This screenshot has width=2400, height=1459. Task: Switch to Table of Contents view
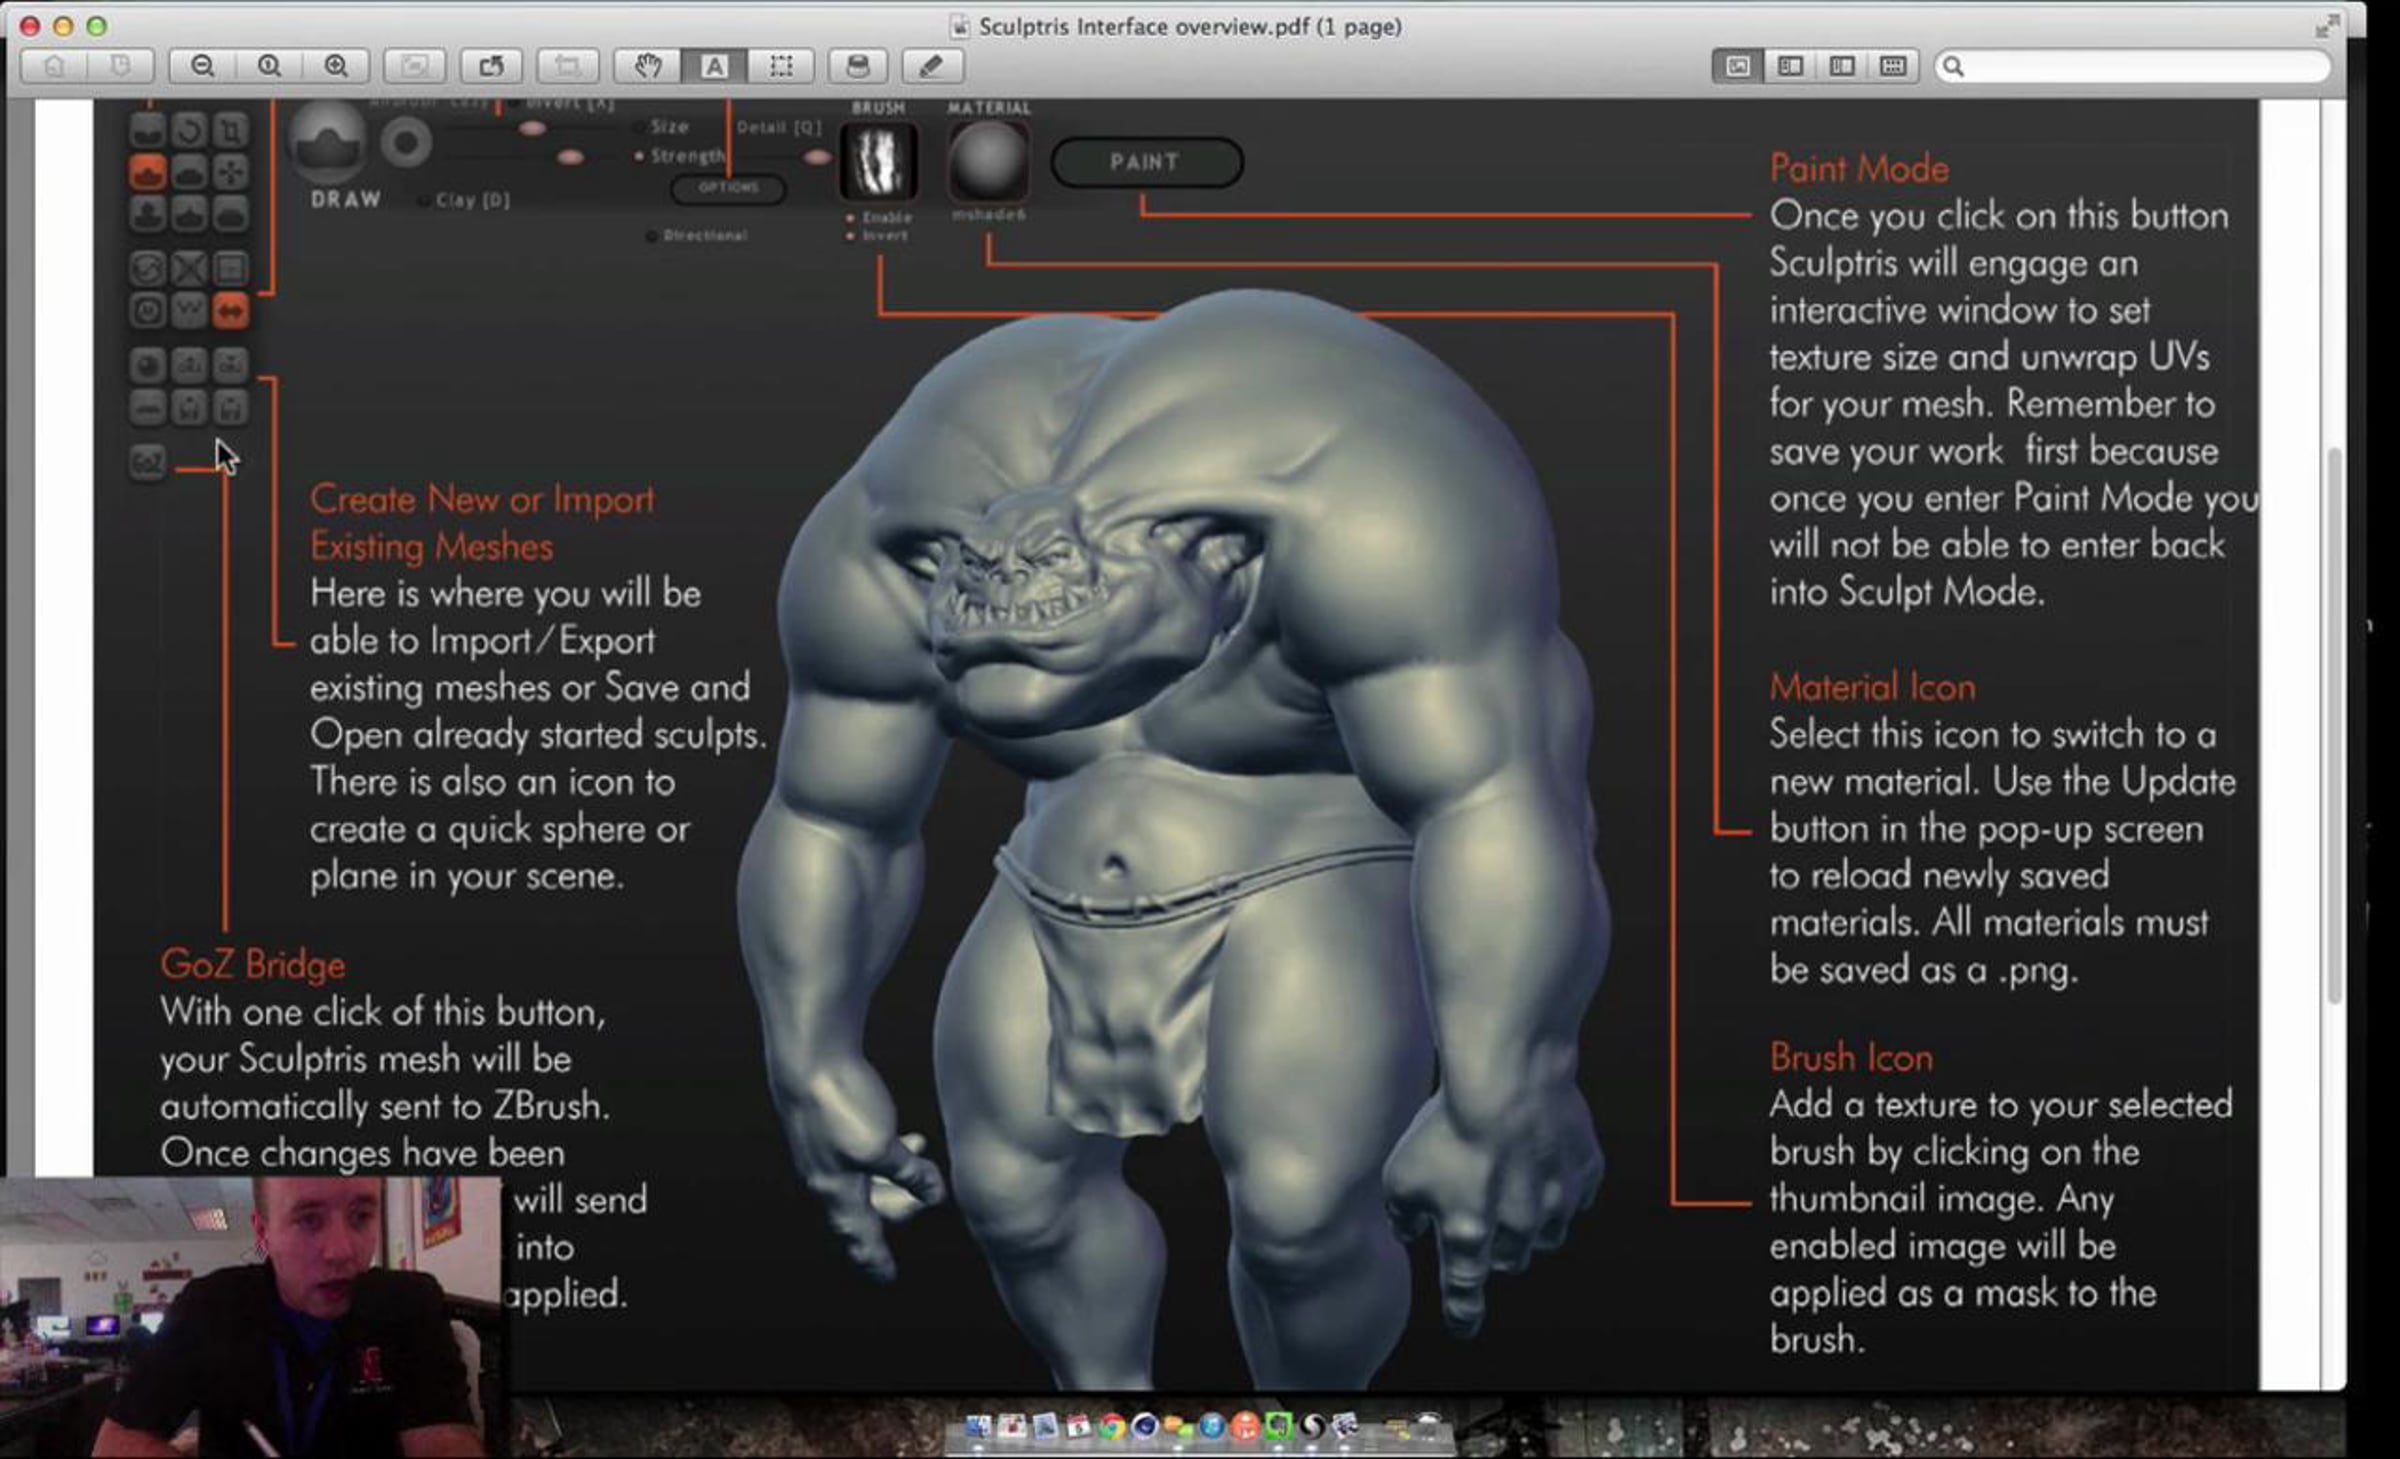point(1842,66)
